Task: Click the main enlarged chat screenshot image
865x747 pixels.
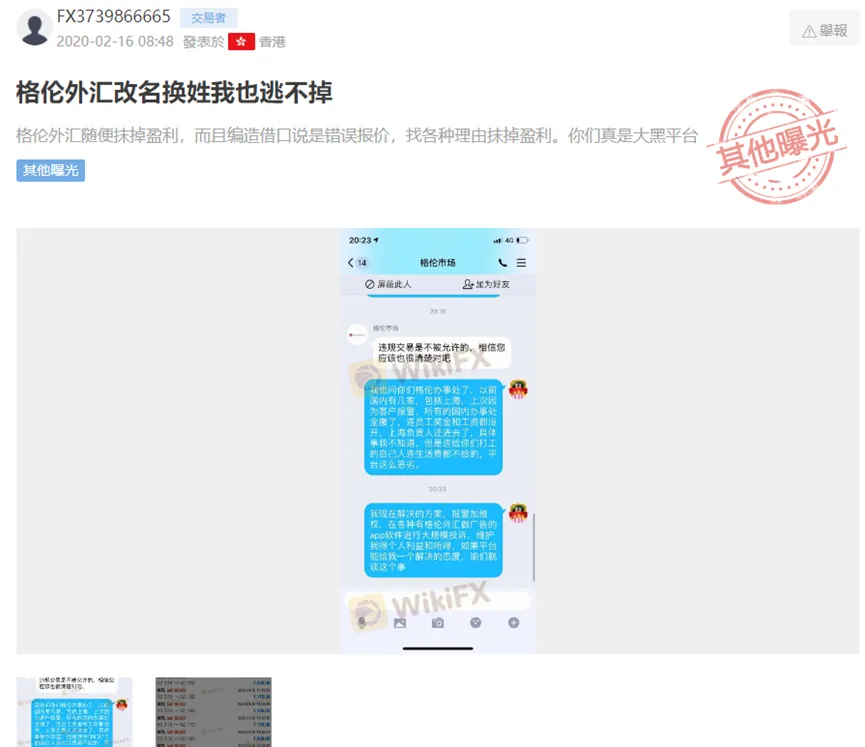Action: 437,441
